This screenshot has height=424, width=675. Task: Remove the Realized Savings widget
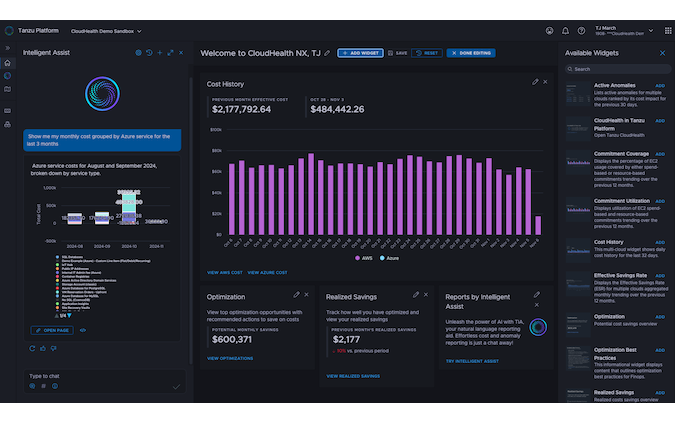pyautogui.click(x=426, y=295)
